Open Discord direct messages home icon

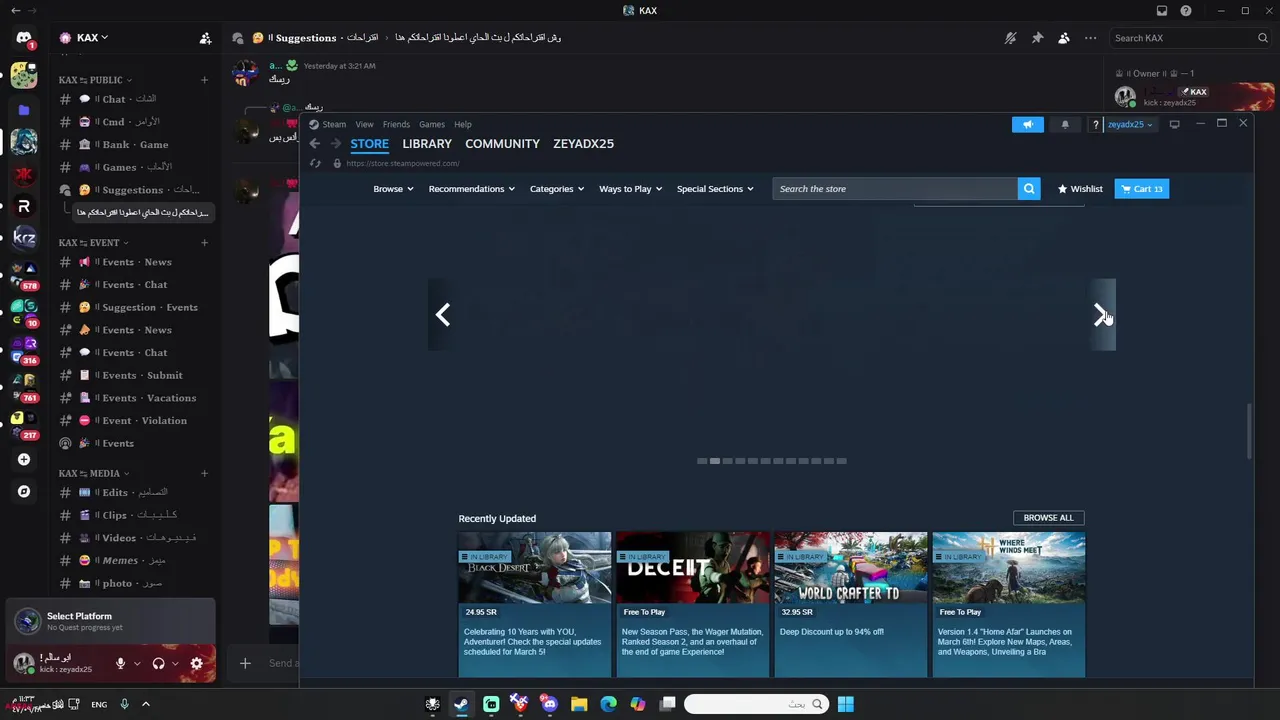pyautogui.click(x=24, y=38)
